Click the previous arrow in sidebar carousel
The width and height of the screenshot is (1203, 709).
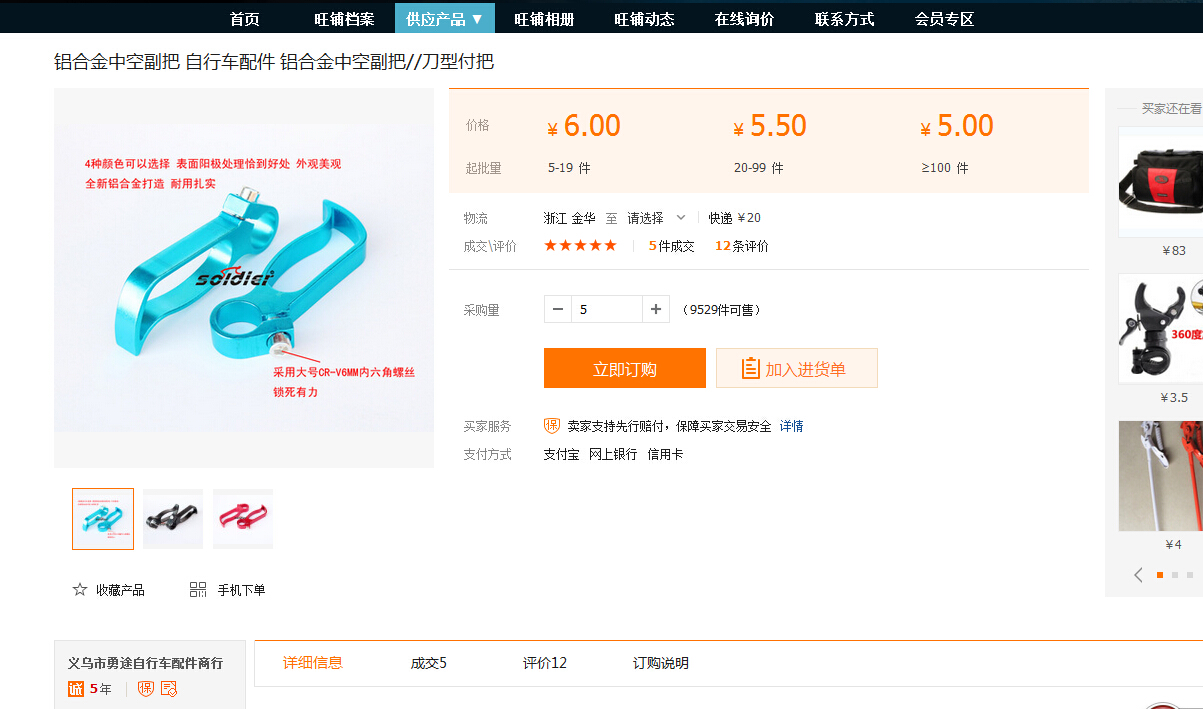[1138, 575]
